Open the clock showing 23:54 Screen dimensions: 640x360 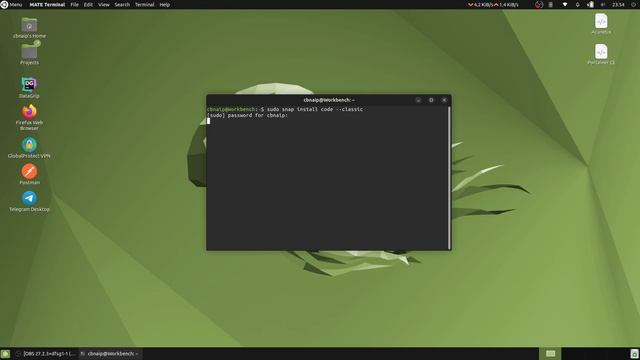point(618,4)
